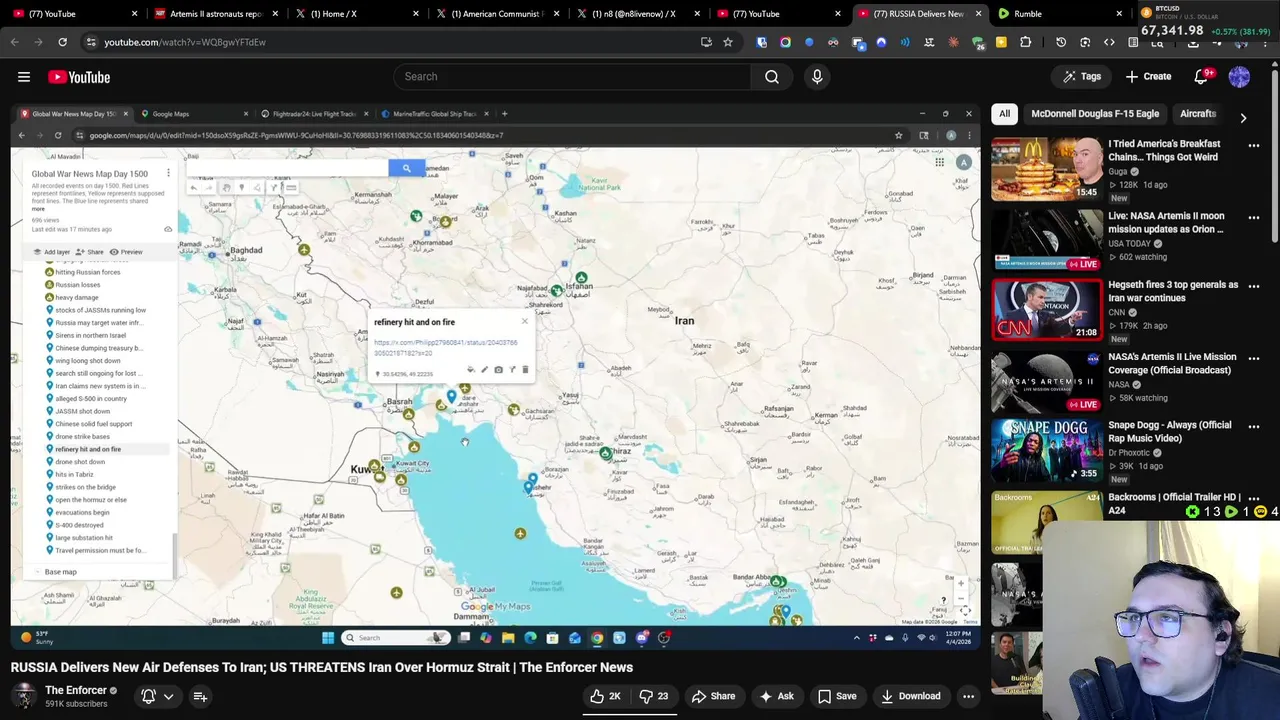Viewport: 1280px width, 720px height.
Task: Bookmark this page with star icon
Action: coord(728,42)
